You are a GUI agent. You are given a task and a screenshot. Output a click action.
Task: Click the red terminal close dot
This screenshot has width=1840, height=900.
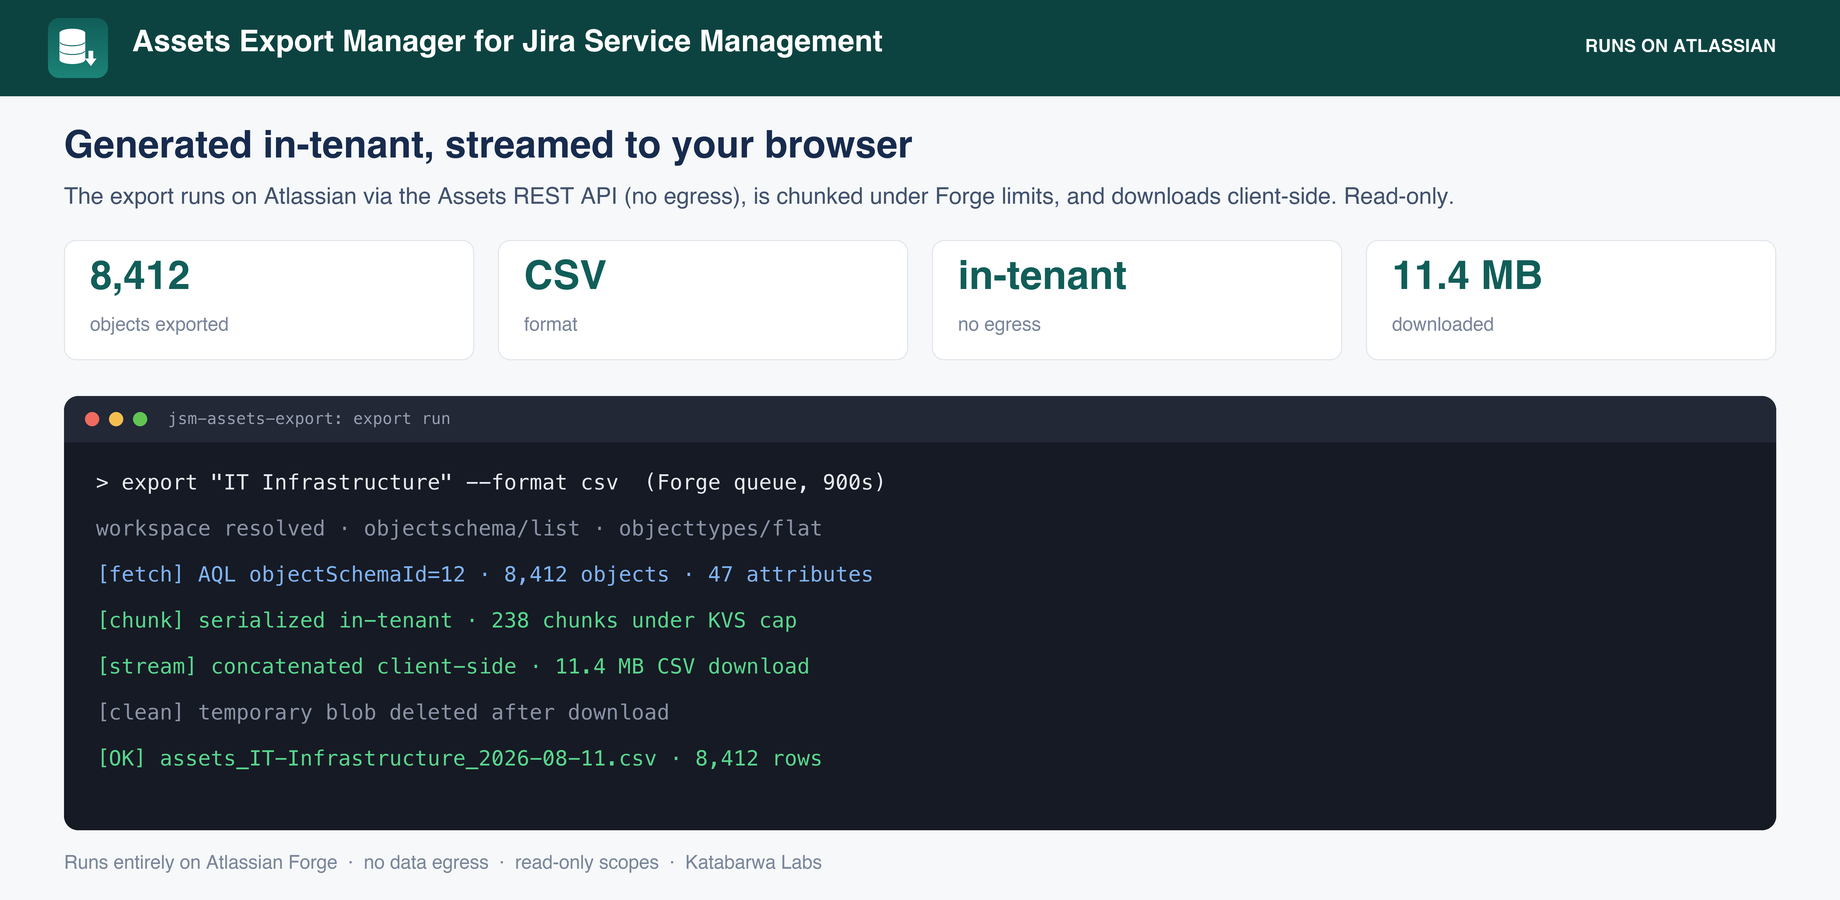pos(92,419)
